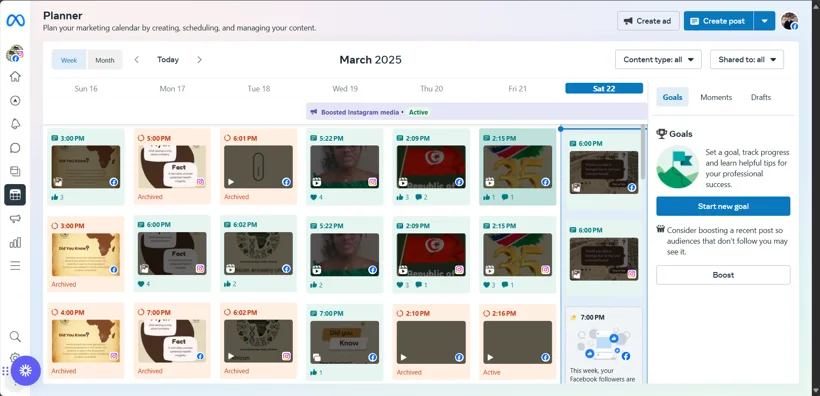
Task: Go to next week arrow
Action: coord(199,60)
